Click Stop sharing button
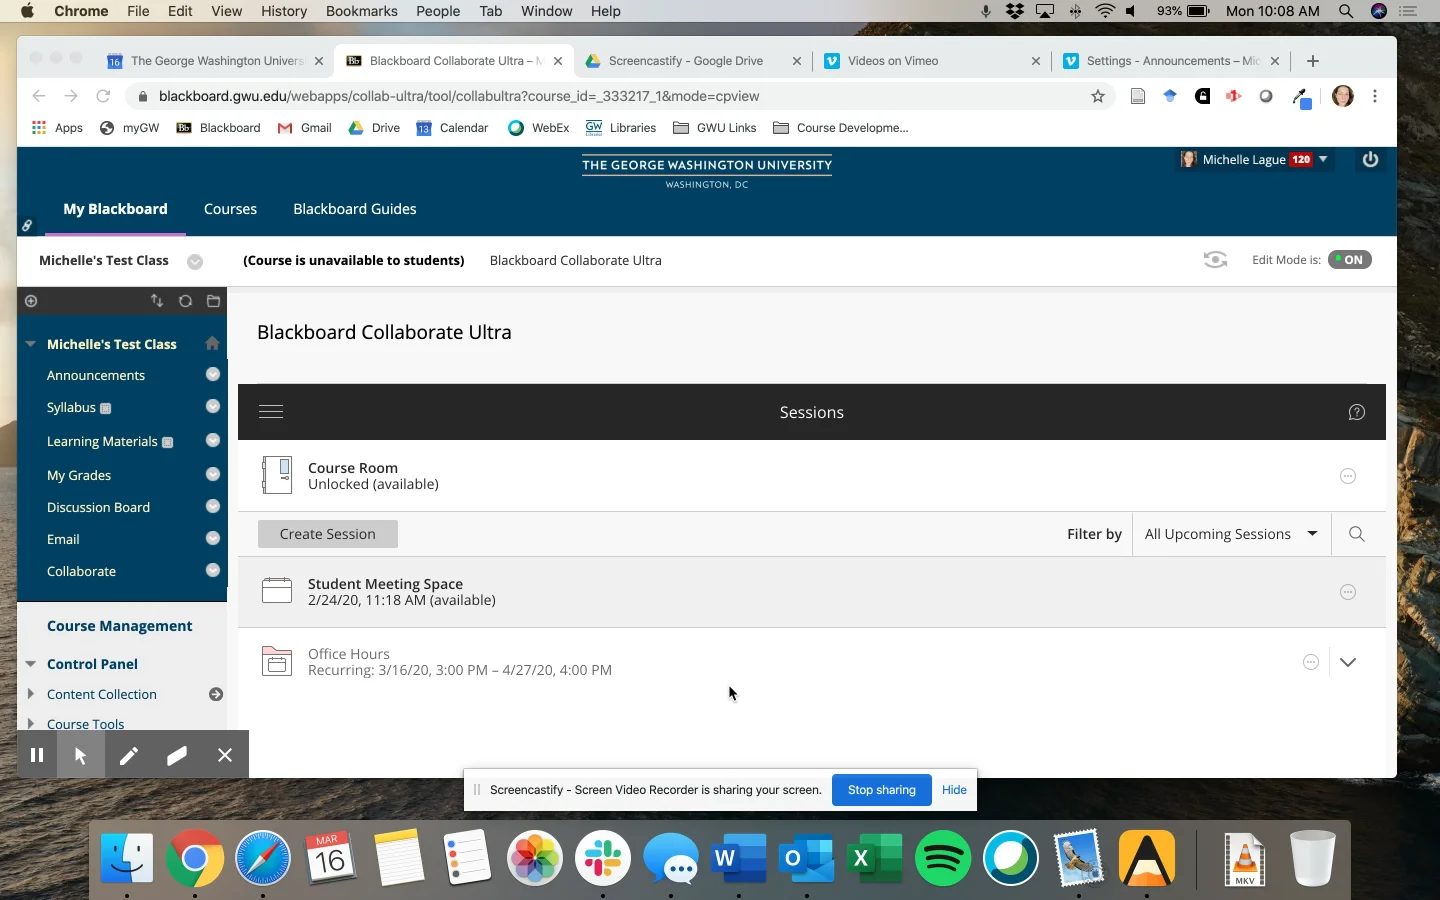Screen dimensions: 1440x900 pyautogui.click(x=882, y=790)
